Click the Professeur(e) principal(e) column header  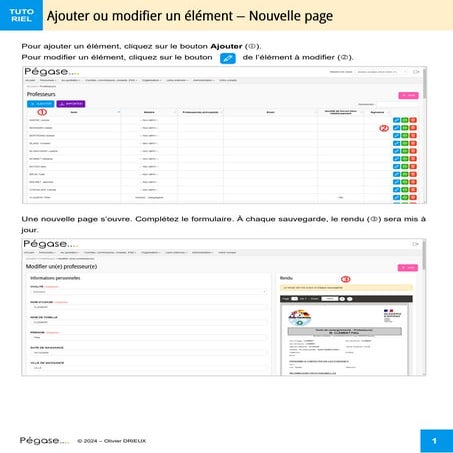(x=200, y=112)
